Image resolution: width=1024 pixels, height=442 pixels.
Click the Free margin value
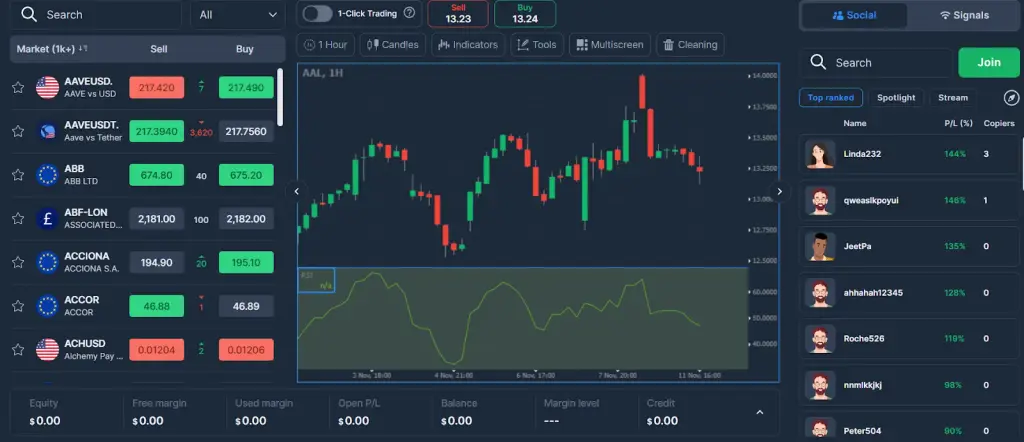[148, 421]
